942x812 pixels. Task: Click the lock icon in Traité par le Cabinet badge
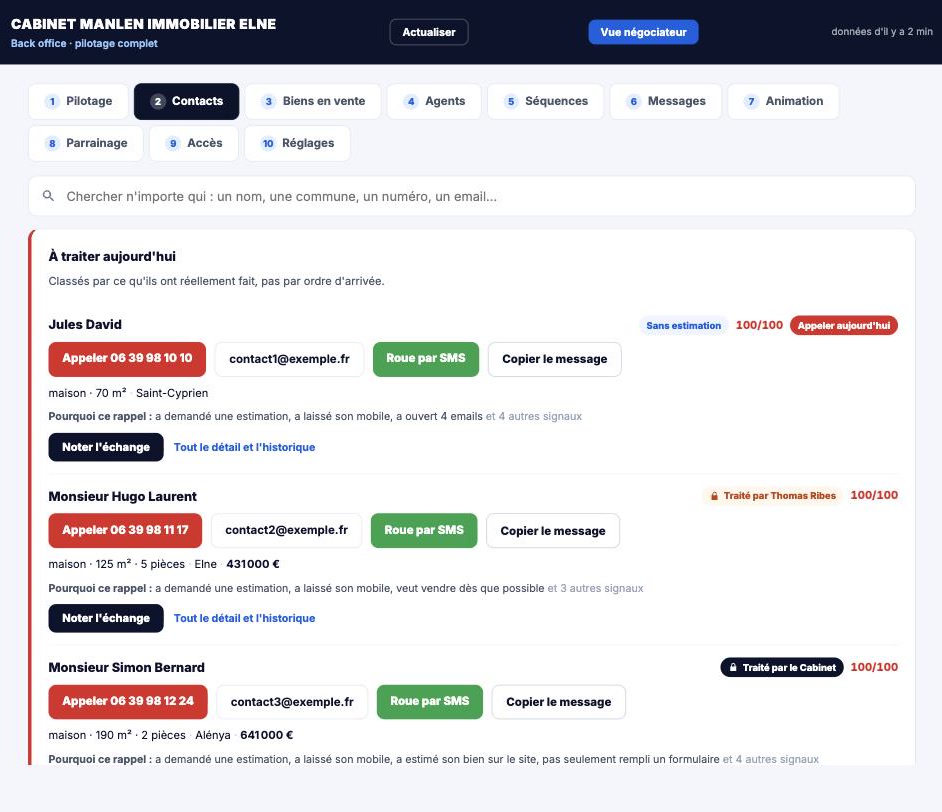coord(733,667)
